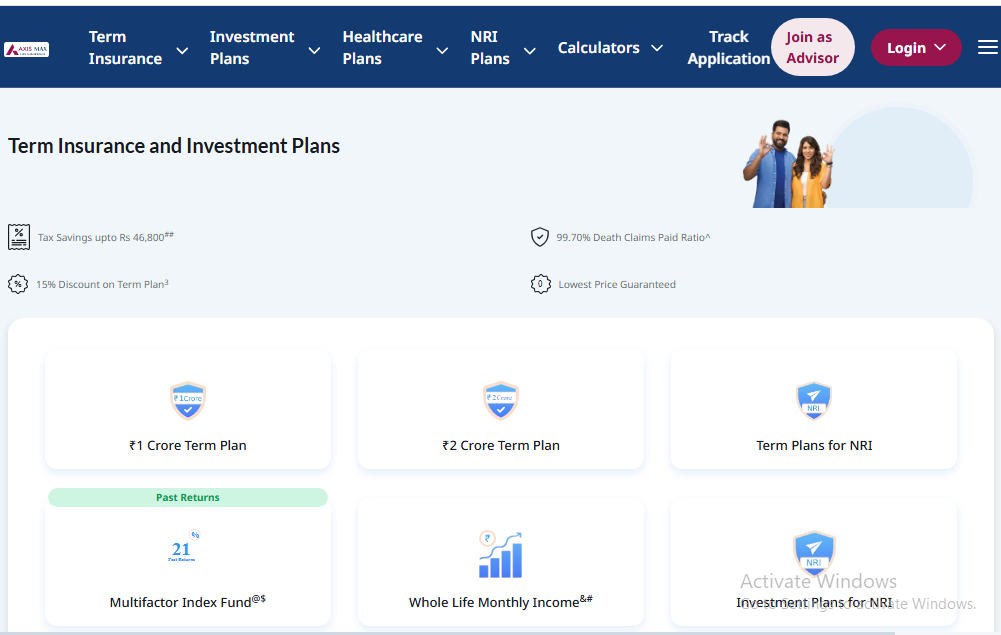Open the Term Insurance menu

tap(125, 47)
